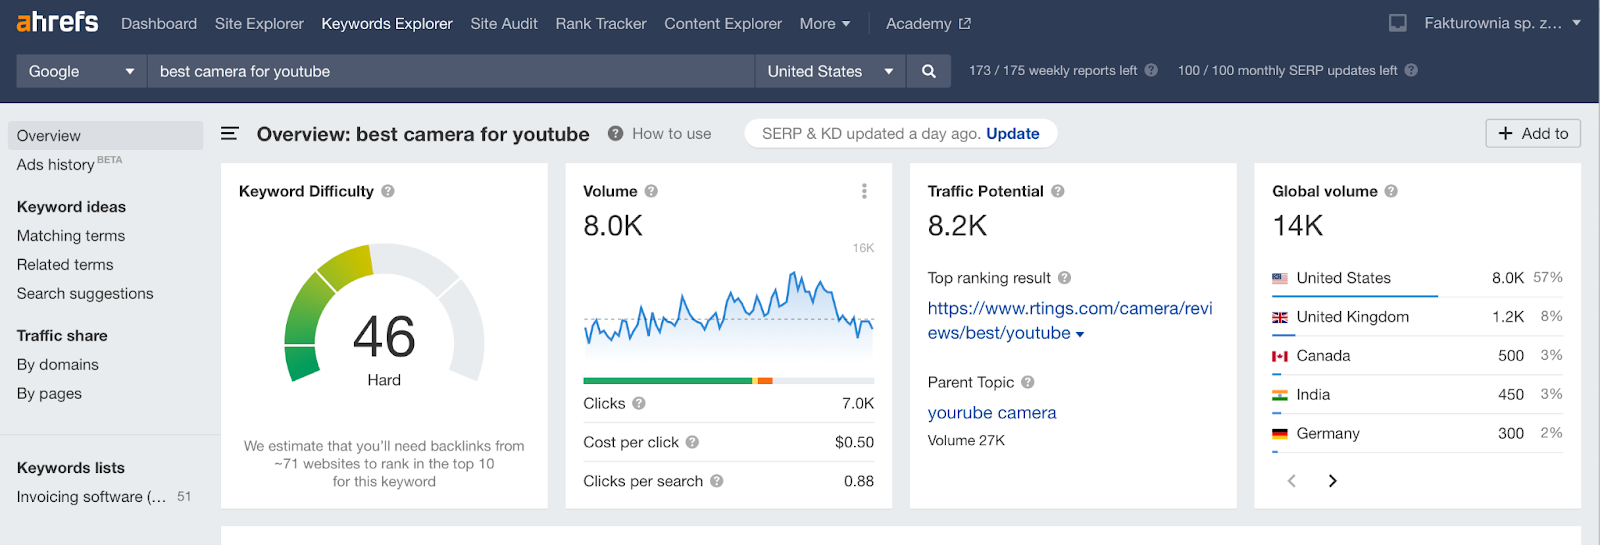1600x545 pixels.
Task: Click the How to use help icon
Action: pyautogui.click(x=616, y=133)
